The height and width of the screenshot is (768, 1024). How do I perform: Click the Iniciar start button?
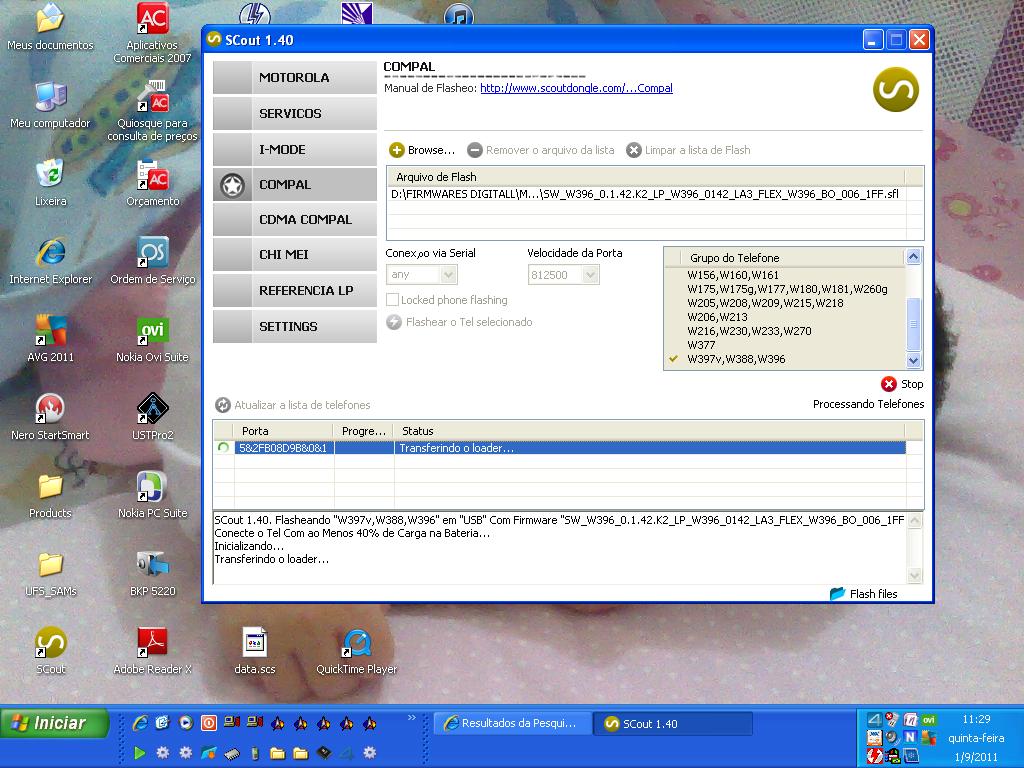(x=55, y=723)
